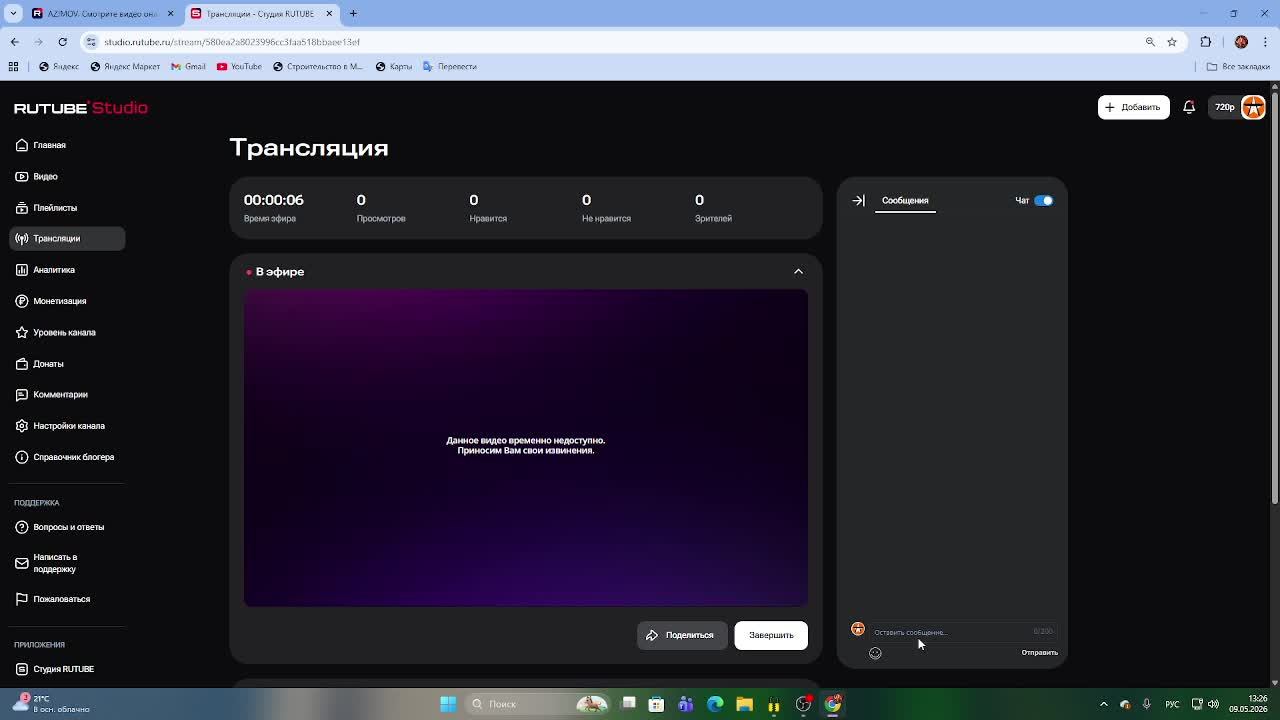The image size is (1280, 720).
Task: Click Завершить to end stream
Action: click(x=771, y=635)
